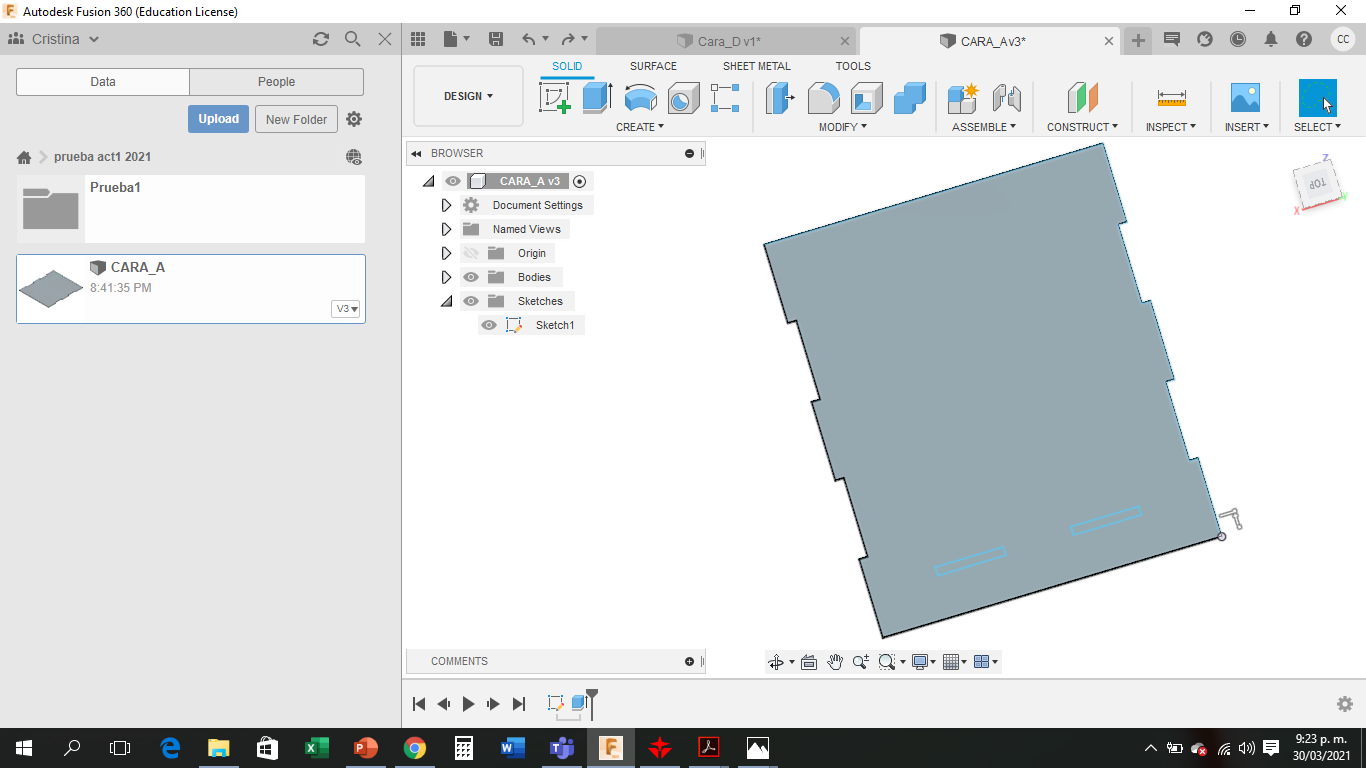Choose the Revolve tool
The width and height of the screenshot is (1366, 768).
click(x=640, y=98)
